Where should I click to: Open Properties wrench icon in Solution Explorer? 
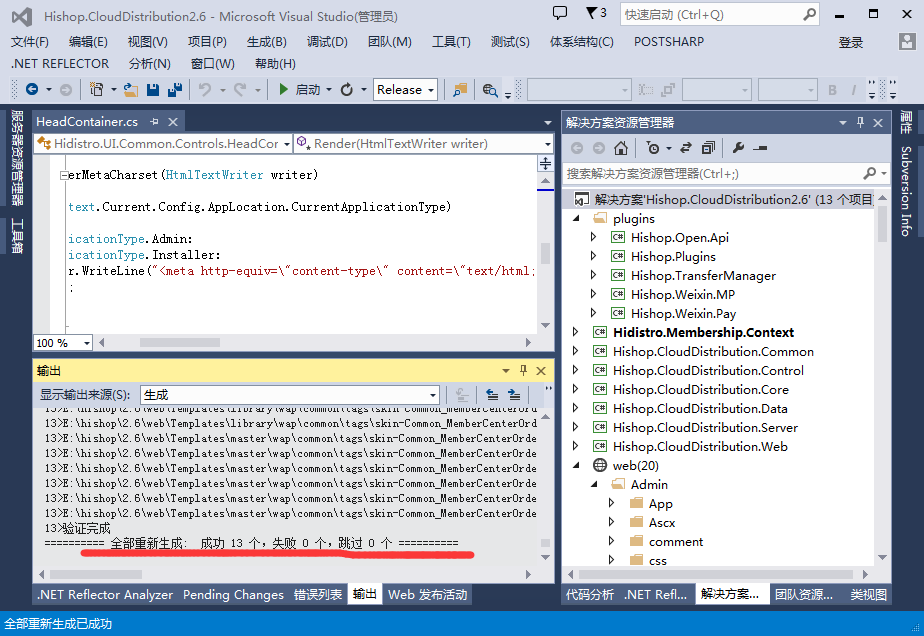pos(738,148)
